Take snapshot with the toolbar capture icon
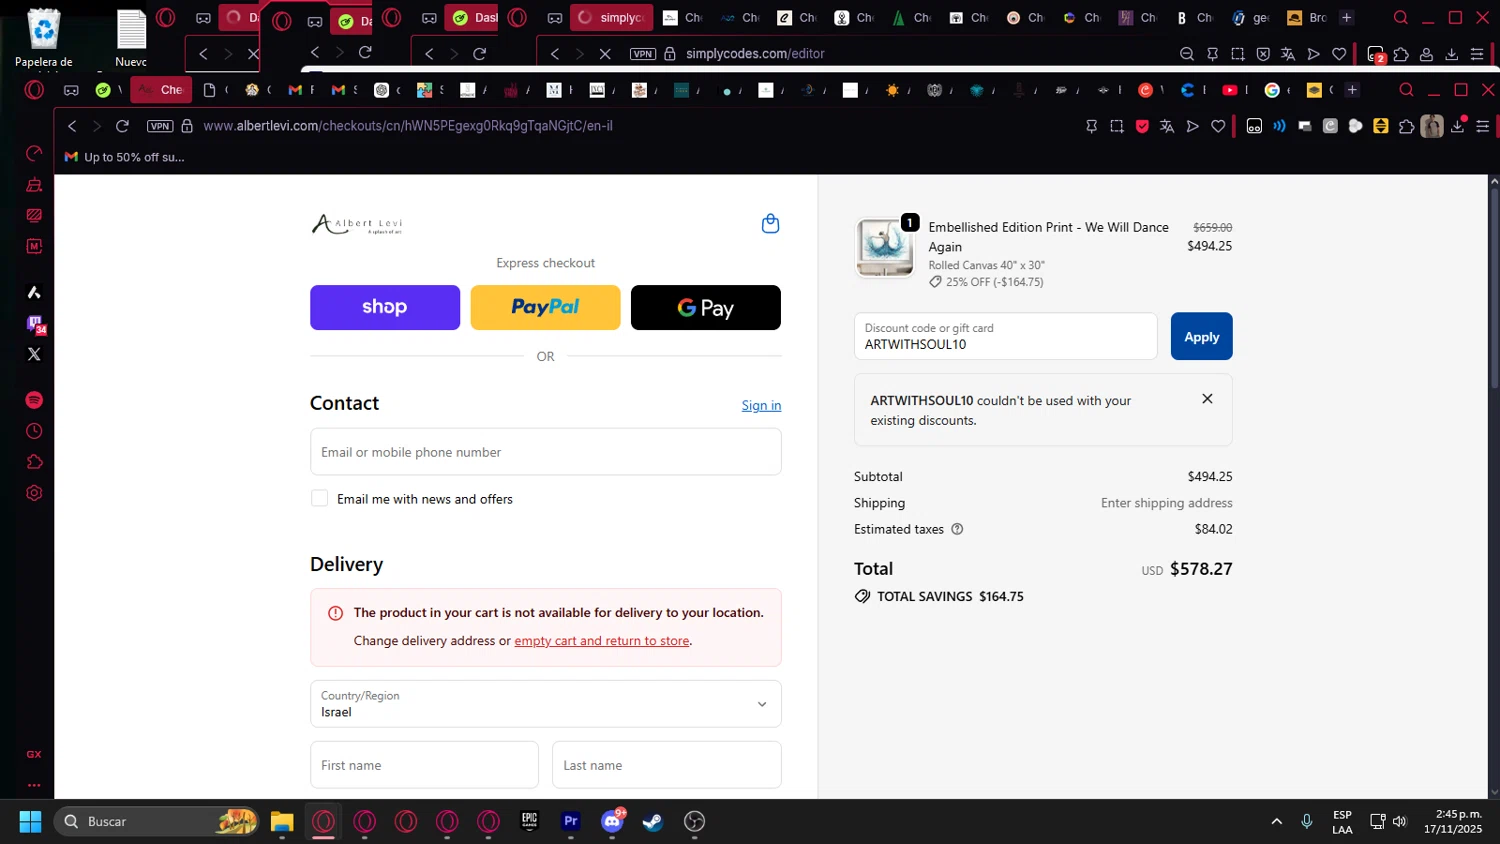Screen dimensions: 1500x844 coord(1117,126)
